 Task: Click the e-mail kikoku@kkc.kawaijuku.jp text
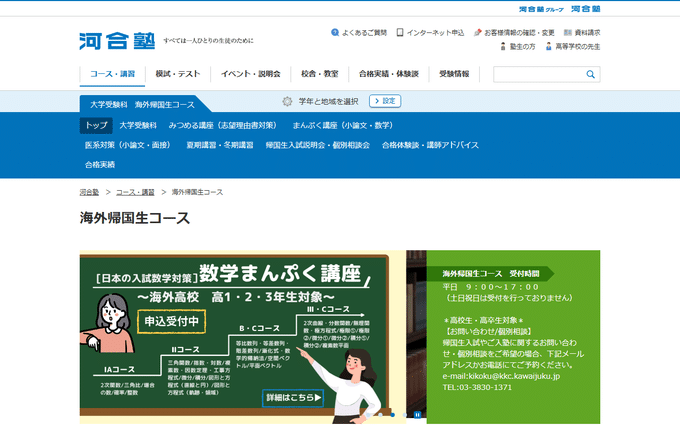(x=501, y=376)
